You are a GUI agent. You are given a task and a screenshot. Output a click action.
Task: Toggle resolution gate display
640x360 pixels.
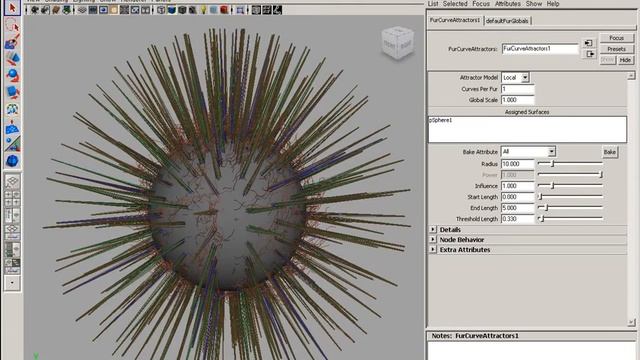(103, 10)
